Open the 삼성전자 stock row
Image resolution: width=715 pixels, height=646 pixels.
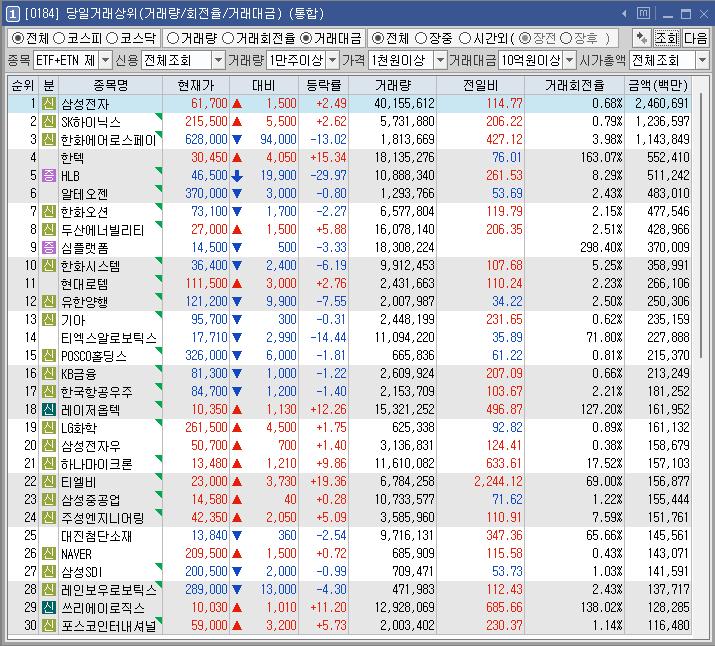click(x=349, y=104)
